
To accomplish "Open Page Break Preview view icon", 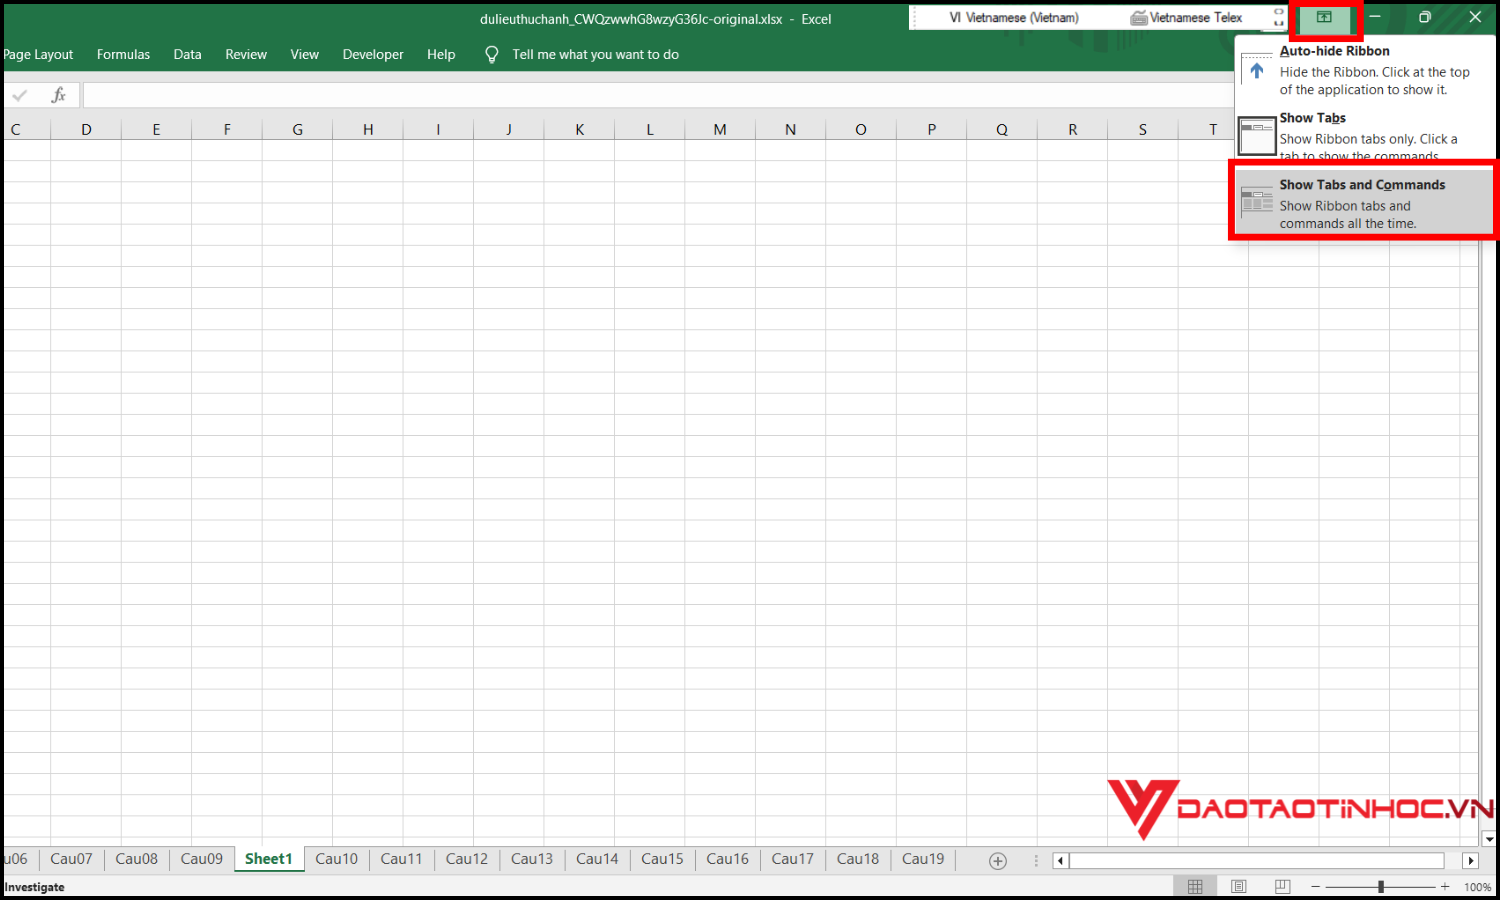I will (1283, 887).
